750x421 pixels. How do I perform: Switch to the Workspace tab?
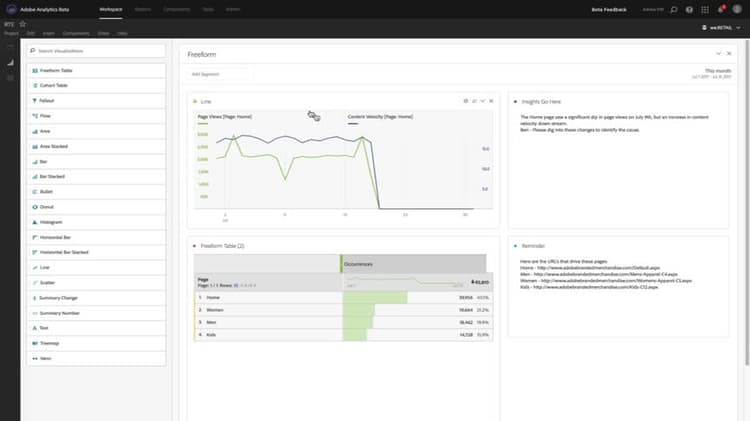110,10
